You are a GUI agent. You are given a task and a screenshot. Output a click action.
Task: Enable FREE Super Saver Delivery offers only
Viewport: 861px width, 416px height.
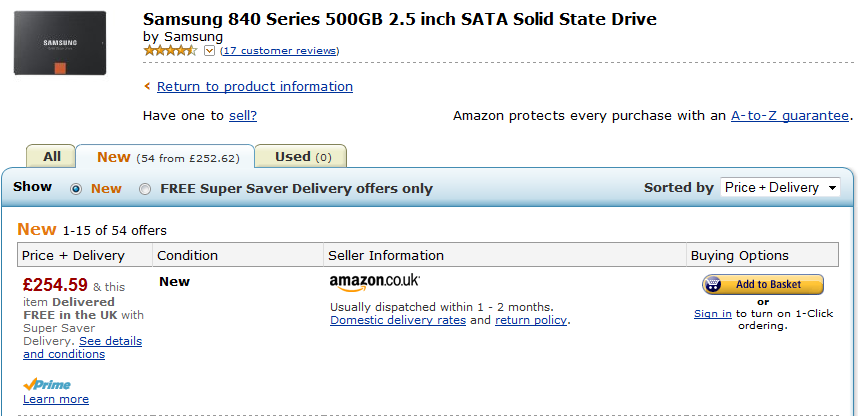click(x=145, y=189)
